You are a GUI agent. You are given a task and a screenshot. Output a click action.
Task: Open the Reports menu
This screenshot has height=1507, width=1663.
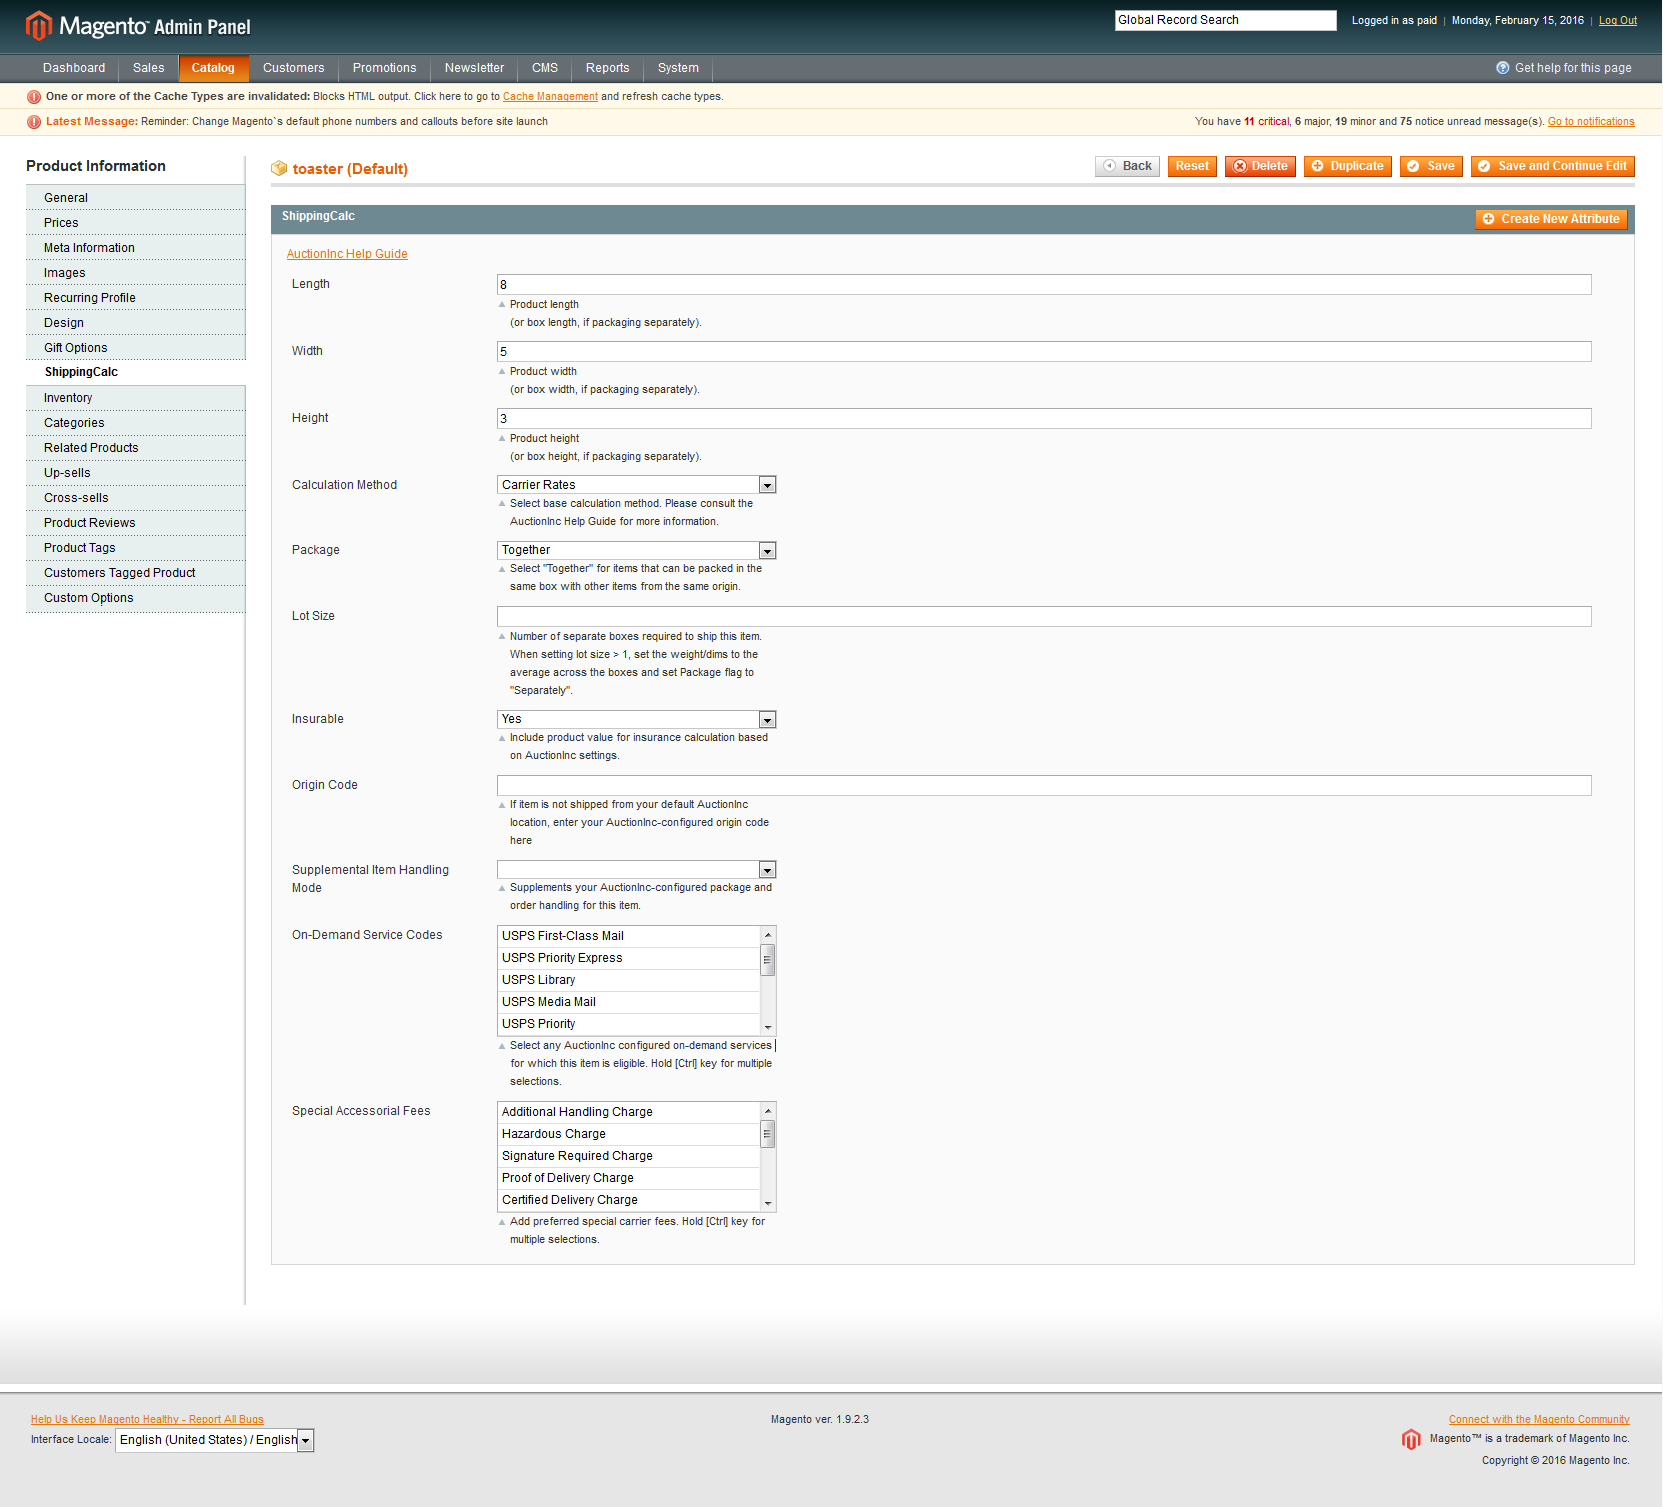pyautogui.click(x=608, y=68)
